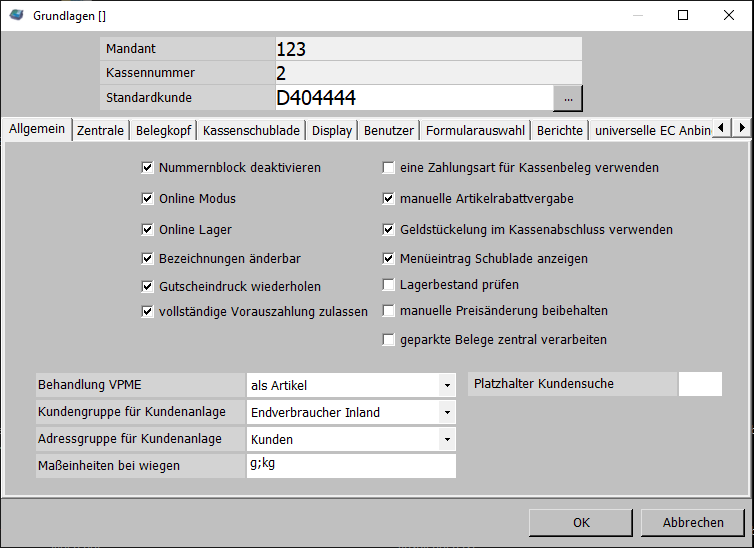Viewport: 754px width, 548px height.
Task: Expand the Behandlung VPME dropdown
Action: [x=446, y=385]
